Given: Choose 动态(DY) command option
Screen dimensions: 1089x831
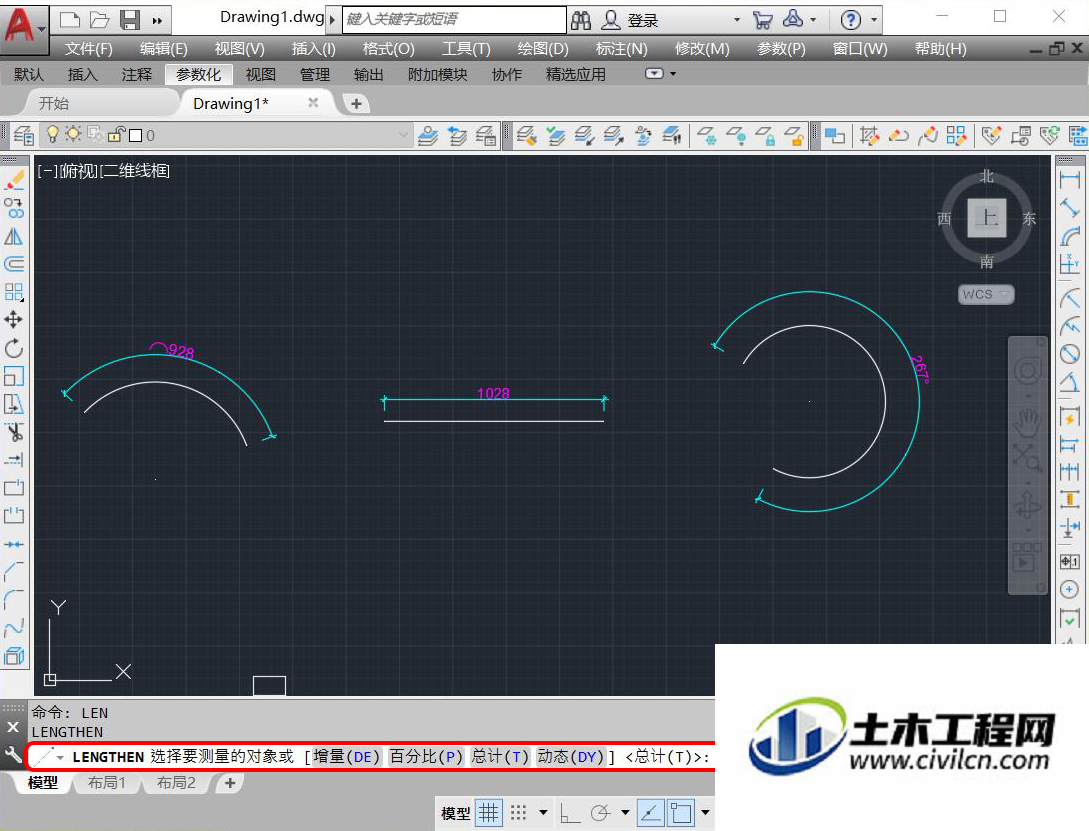Looking at the screenshot, I should [571, 757].
